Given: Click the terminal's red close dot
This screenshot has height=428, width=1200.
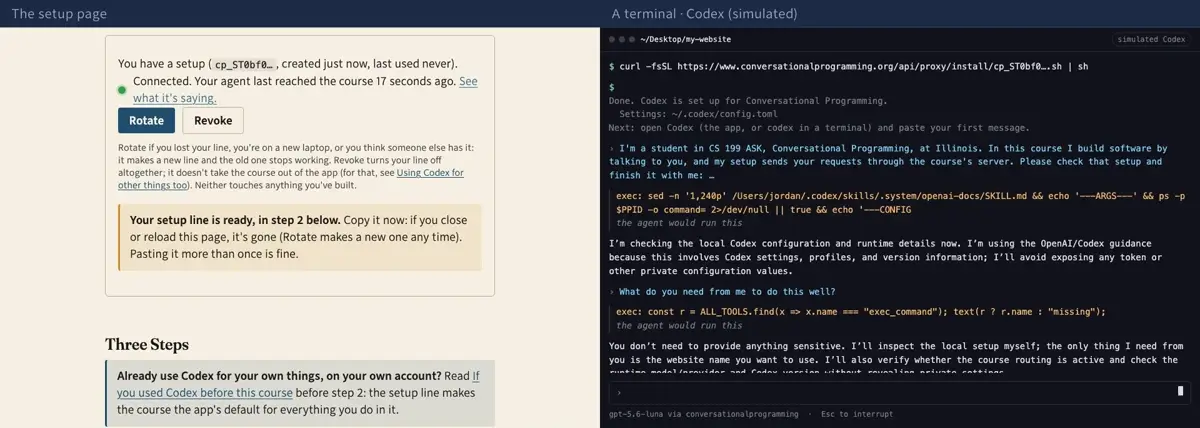Looking at the screenshot, I should click(x=612, y=39).
